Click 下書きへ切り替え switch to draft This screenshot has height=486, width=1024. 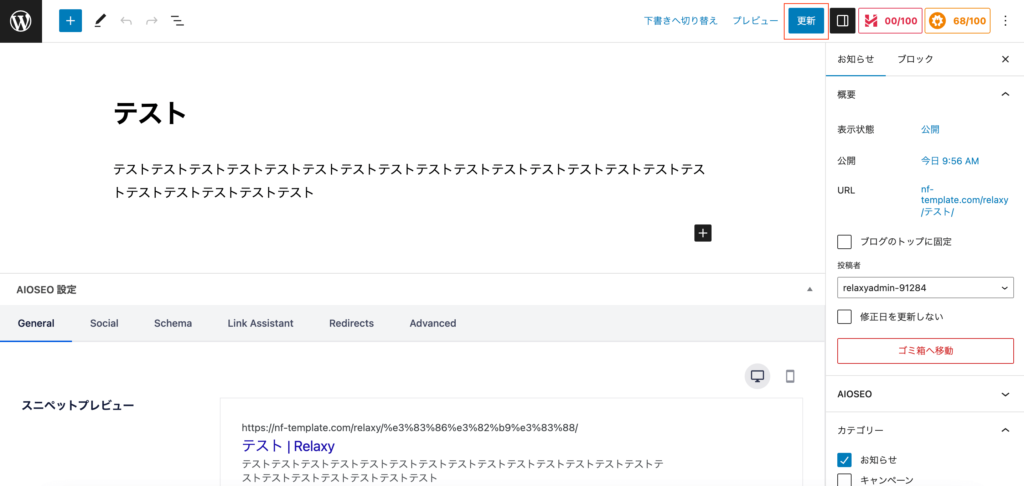pyautogui.click(x=680, y=21)
